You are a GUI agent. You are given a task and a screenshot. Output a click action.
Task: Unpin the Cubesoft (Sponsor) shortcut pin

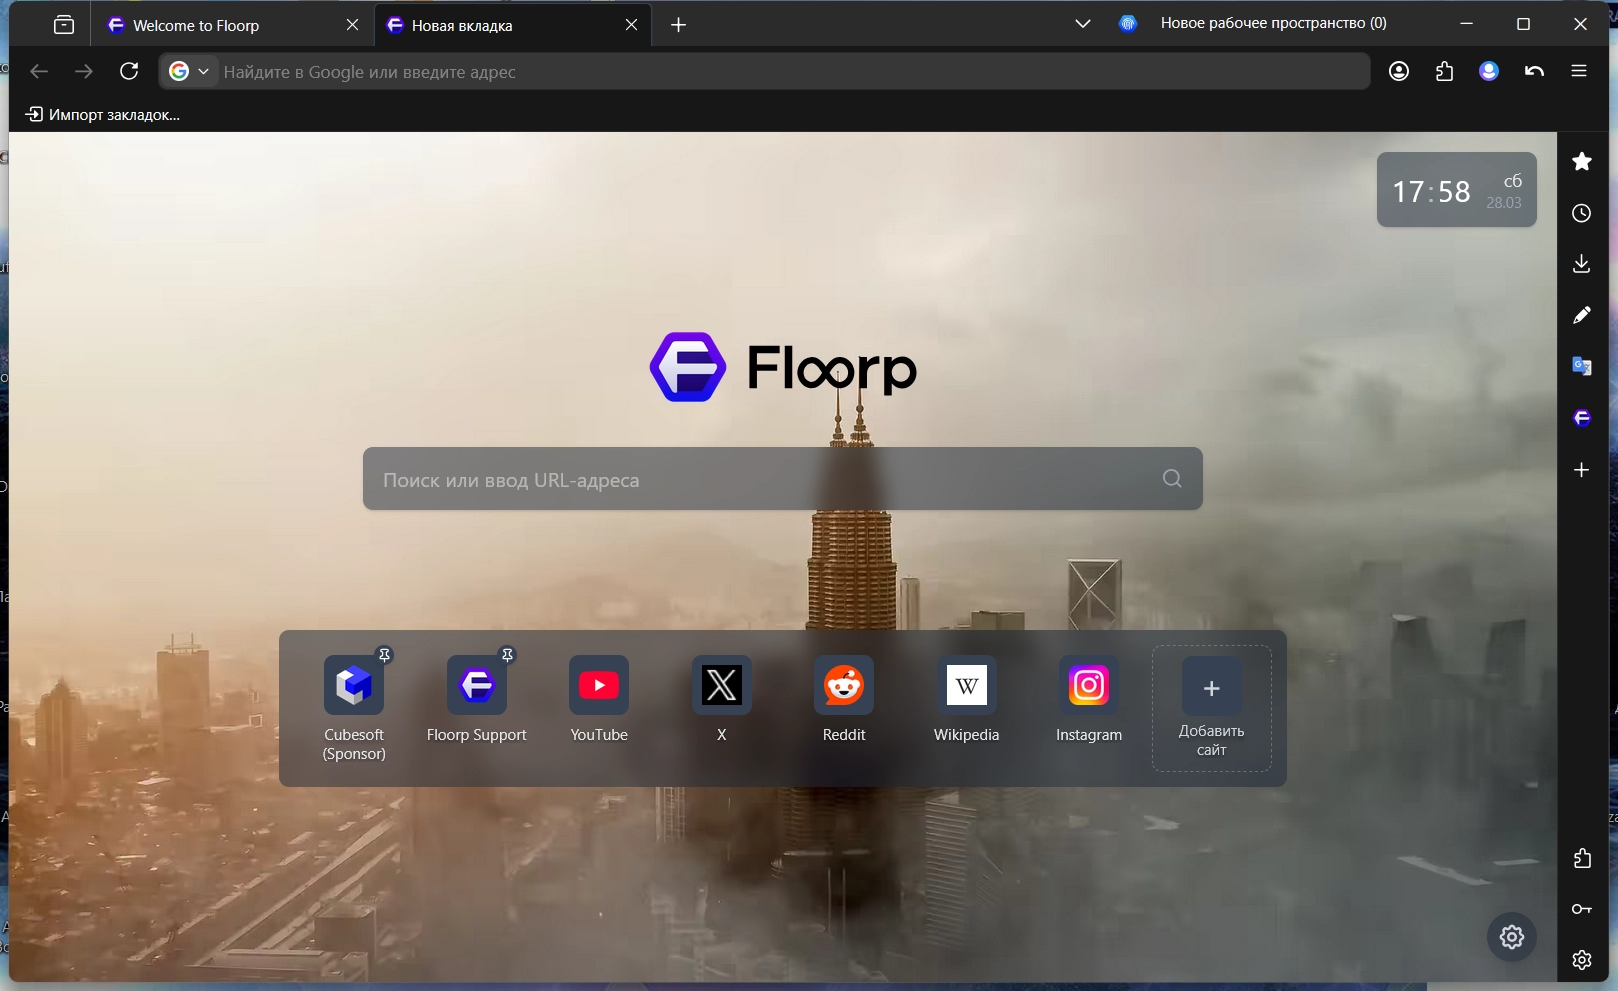point(384,655)
